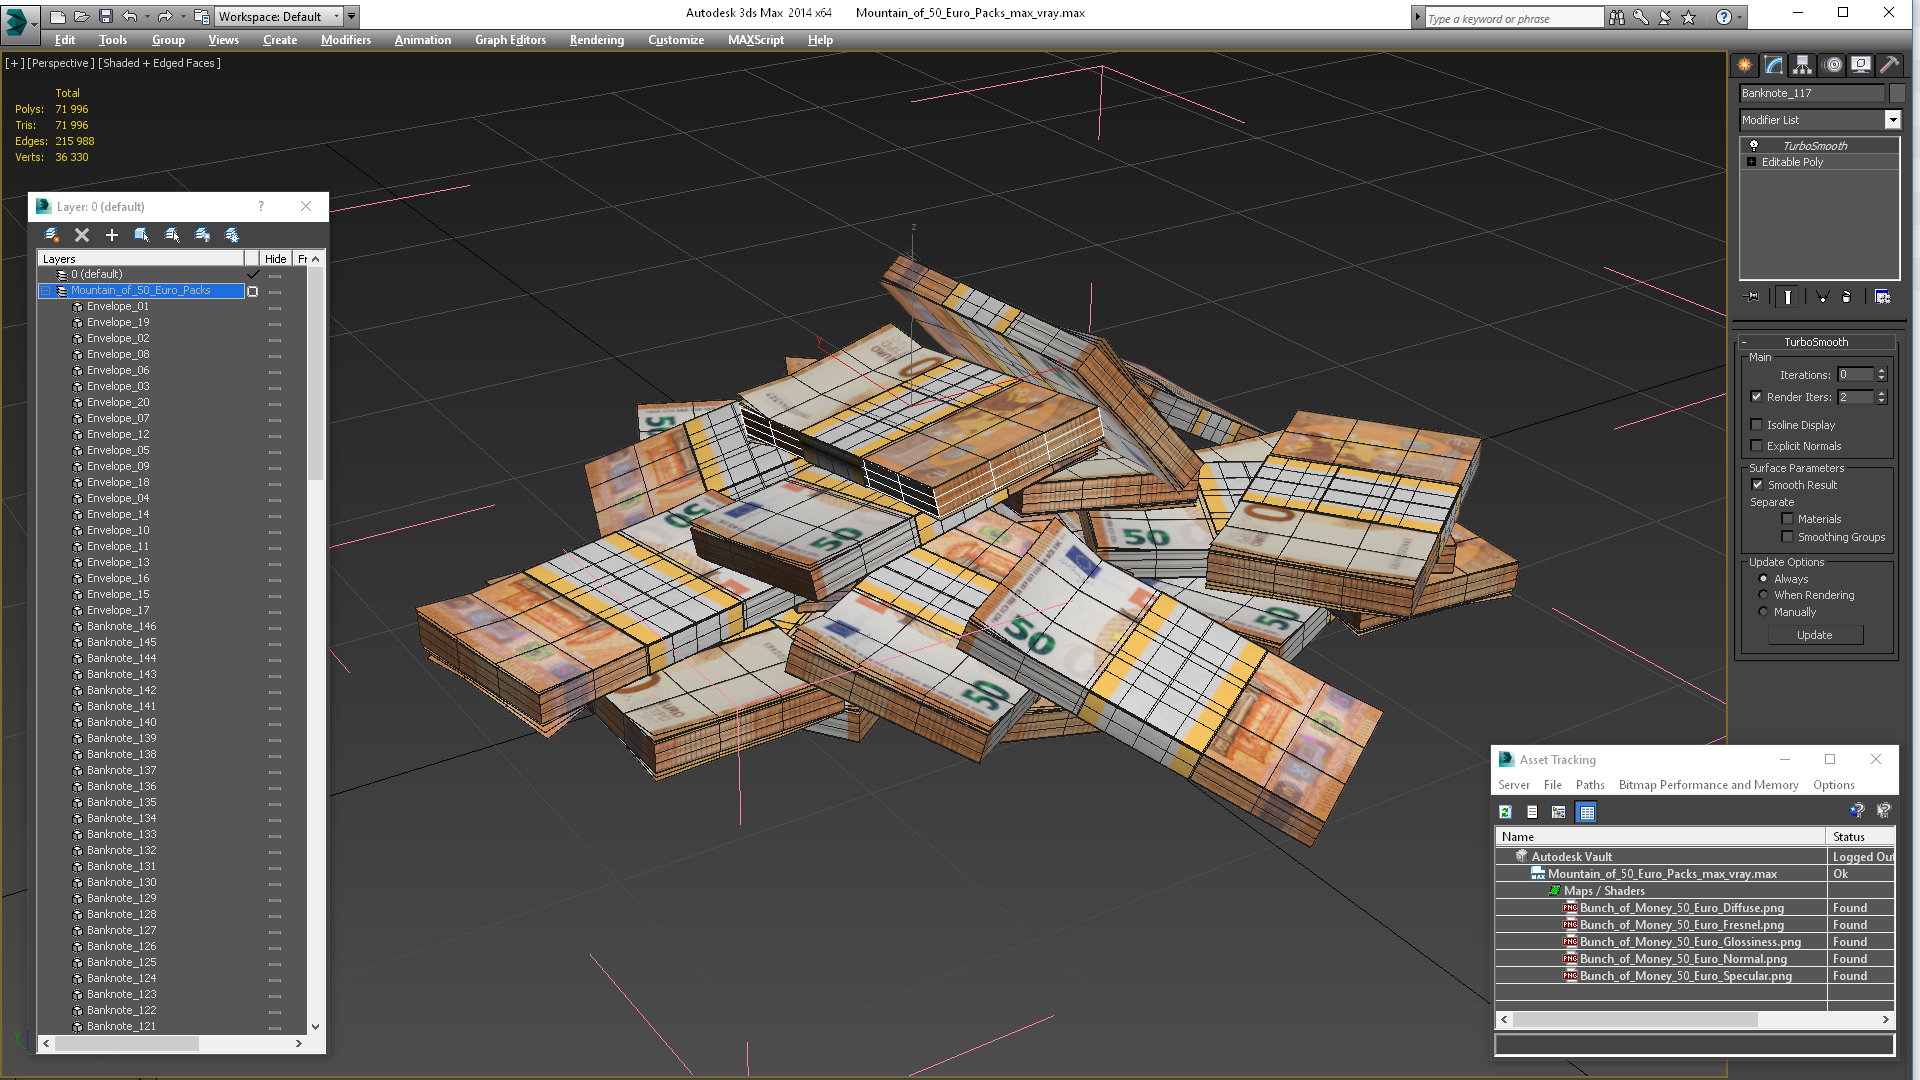
Task: Click Remove Modifier from stack icon
Action: tap(1847, 297)
